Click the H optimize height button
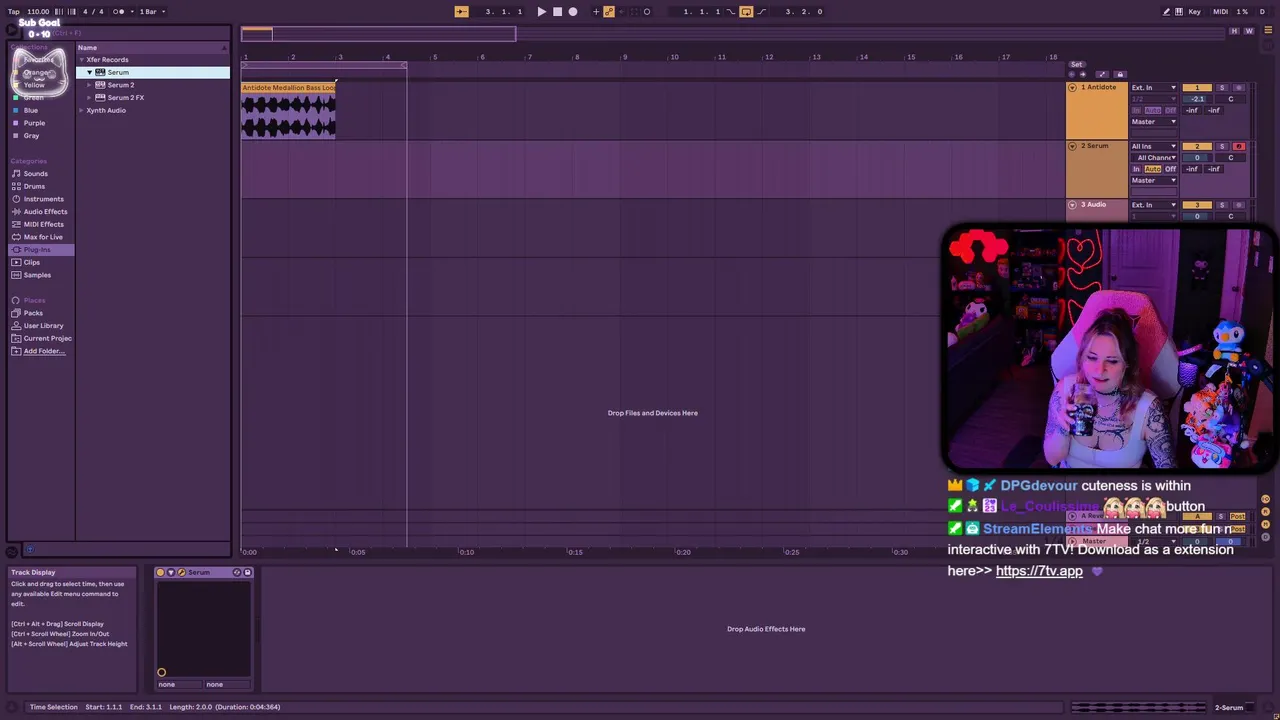 click(1234, 31)
